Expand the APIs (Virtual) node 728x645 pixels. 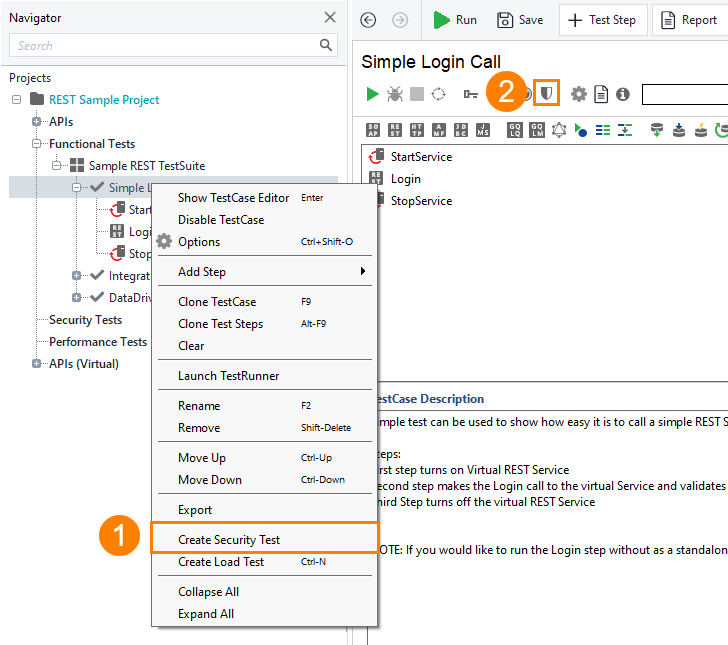36,363
